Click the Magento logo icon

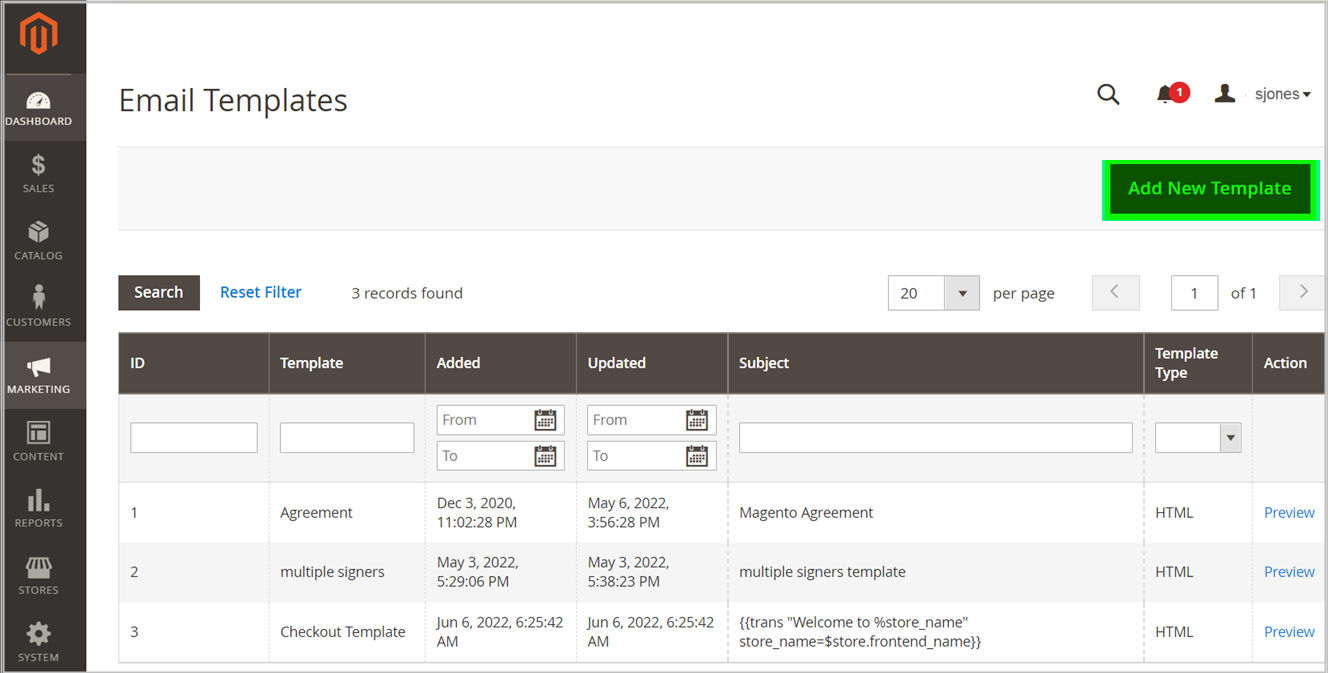point(39,36)
